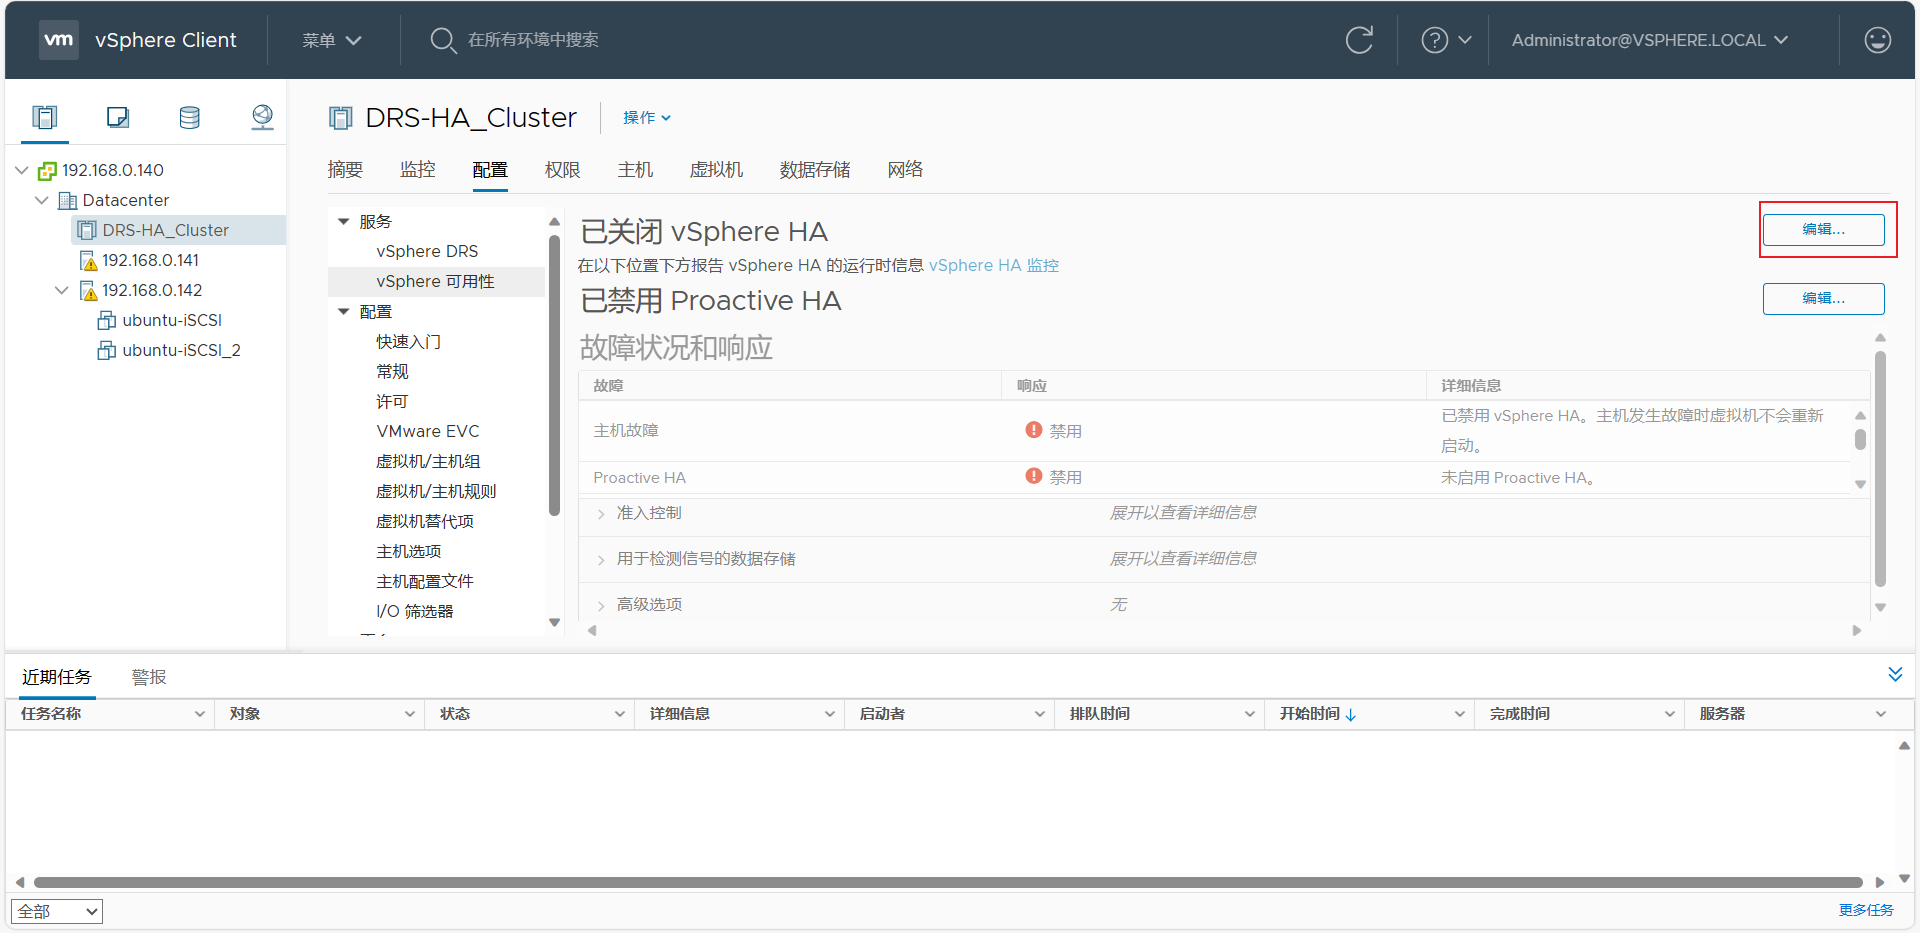This screenshot has width=1920, height=933.
Task: Expand the 高级选项 row
Action: click(x=601, y=606)
